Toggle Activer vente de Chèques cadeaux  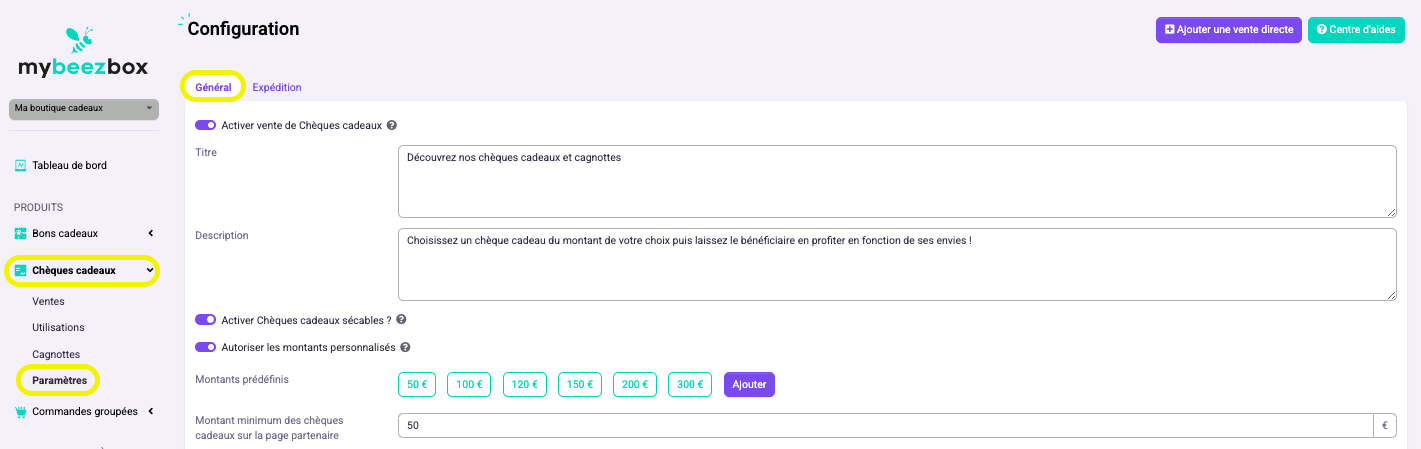[205, 125]
